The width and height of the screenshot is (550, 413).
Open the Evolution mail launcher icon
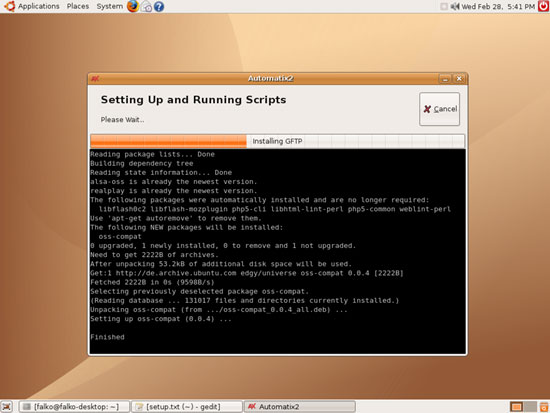pos(146,7)
